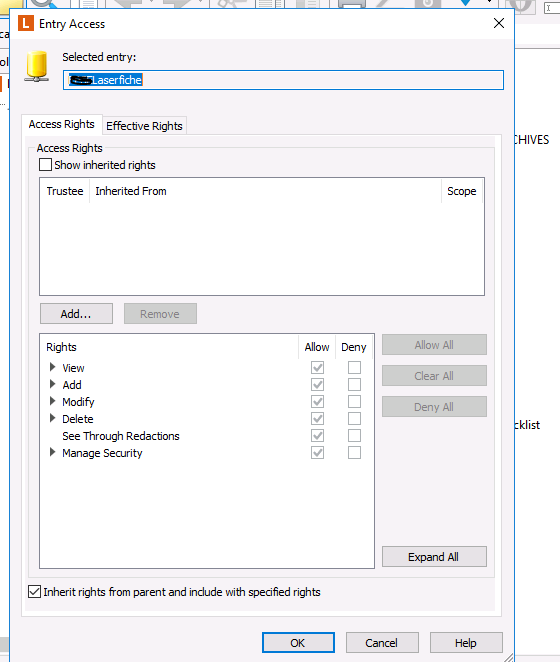The width and height of the screenshot is (560, 662).
Task: Enable Show inherited rights checkbox
Action: tap(45, 165)
